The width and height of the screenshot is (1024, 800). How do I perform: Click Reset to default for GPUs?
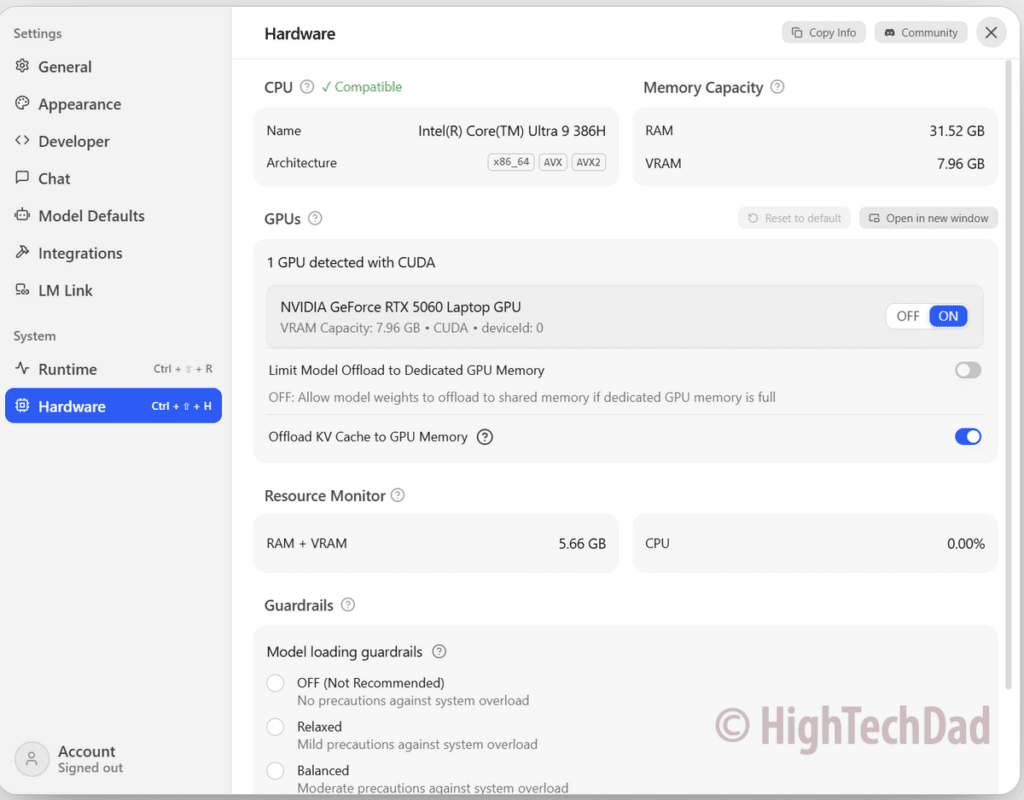(x=794, y=218)
